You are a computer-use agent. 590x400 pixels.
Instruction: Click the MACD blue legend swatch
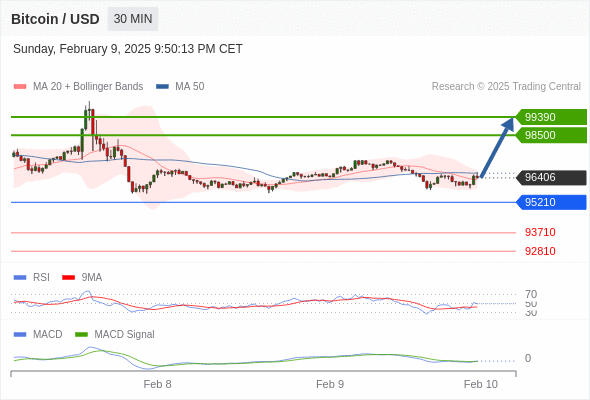(x=20, y=335)
